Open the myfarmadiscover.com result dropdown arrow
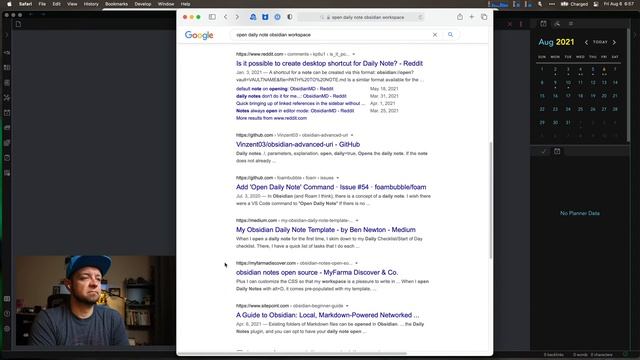The image size is (640, 360). [x=356, y=263]
